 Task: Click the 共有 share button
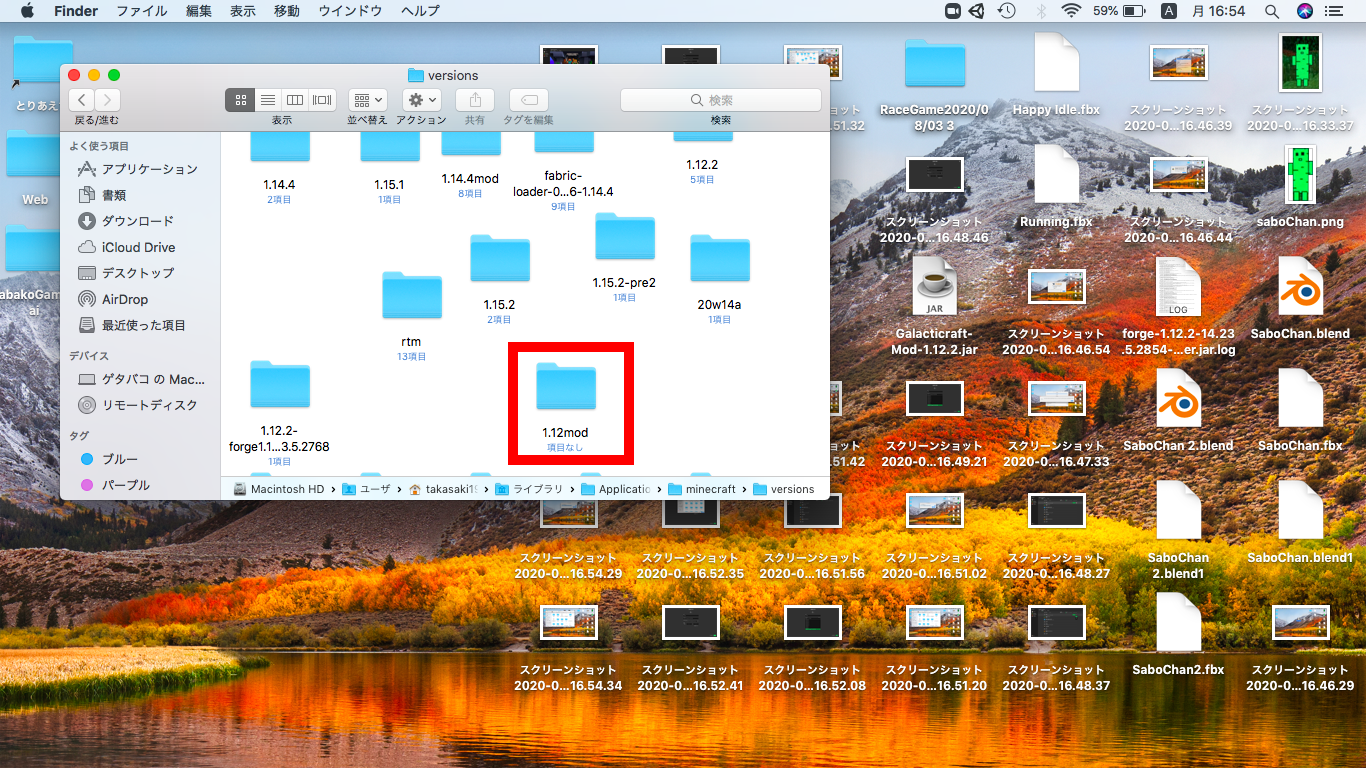[x=475, y=100]
